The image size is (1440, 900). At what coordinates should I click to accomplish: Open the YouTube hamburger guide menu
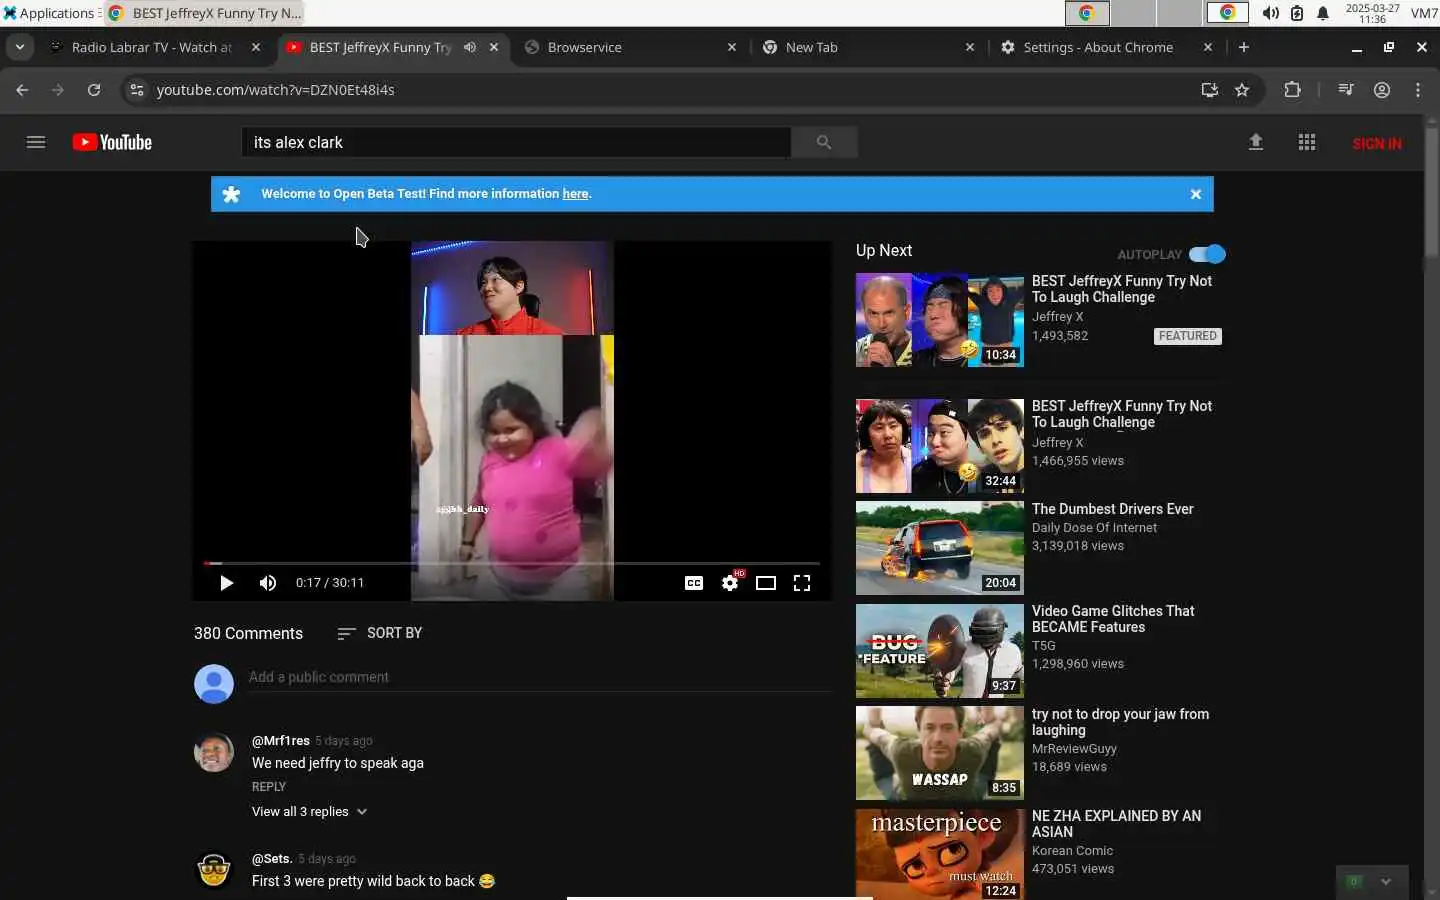[36, 142]
